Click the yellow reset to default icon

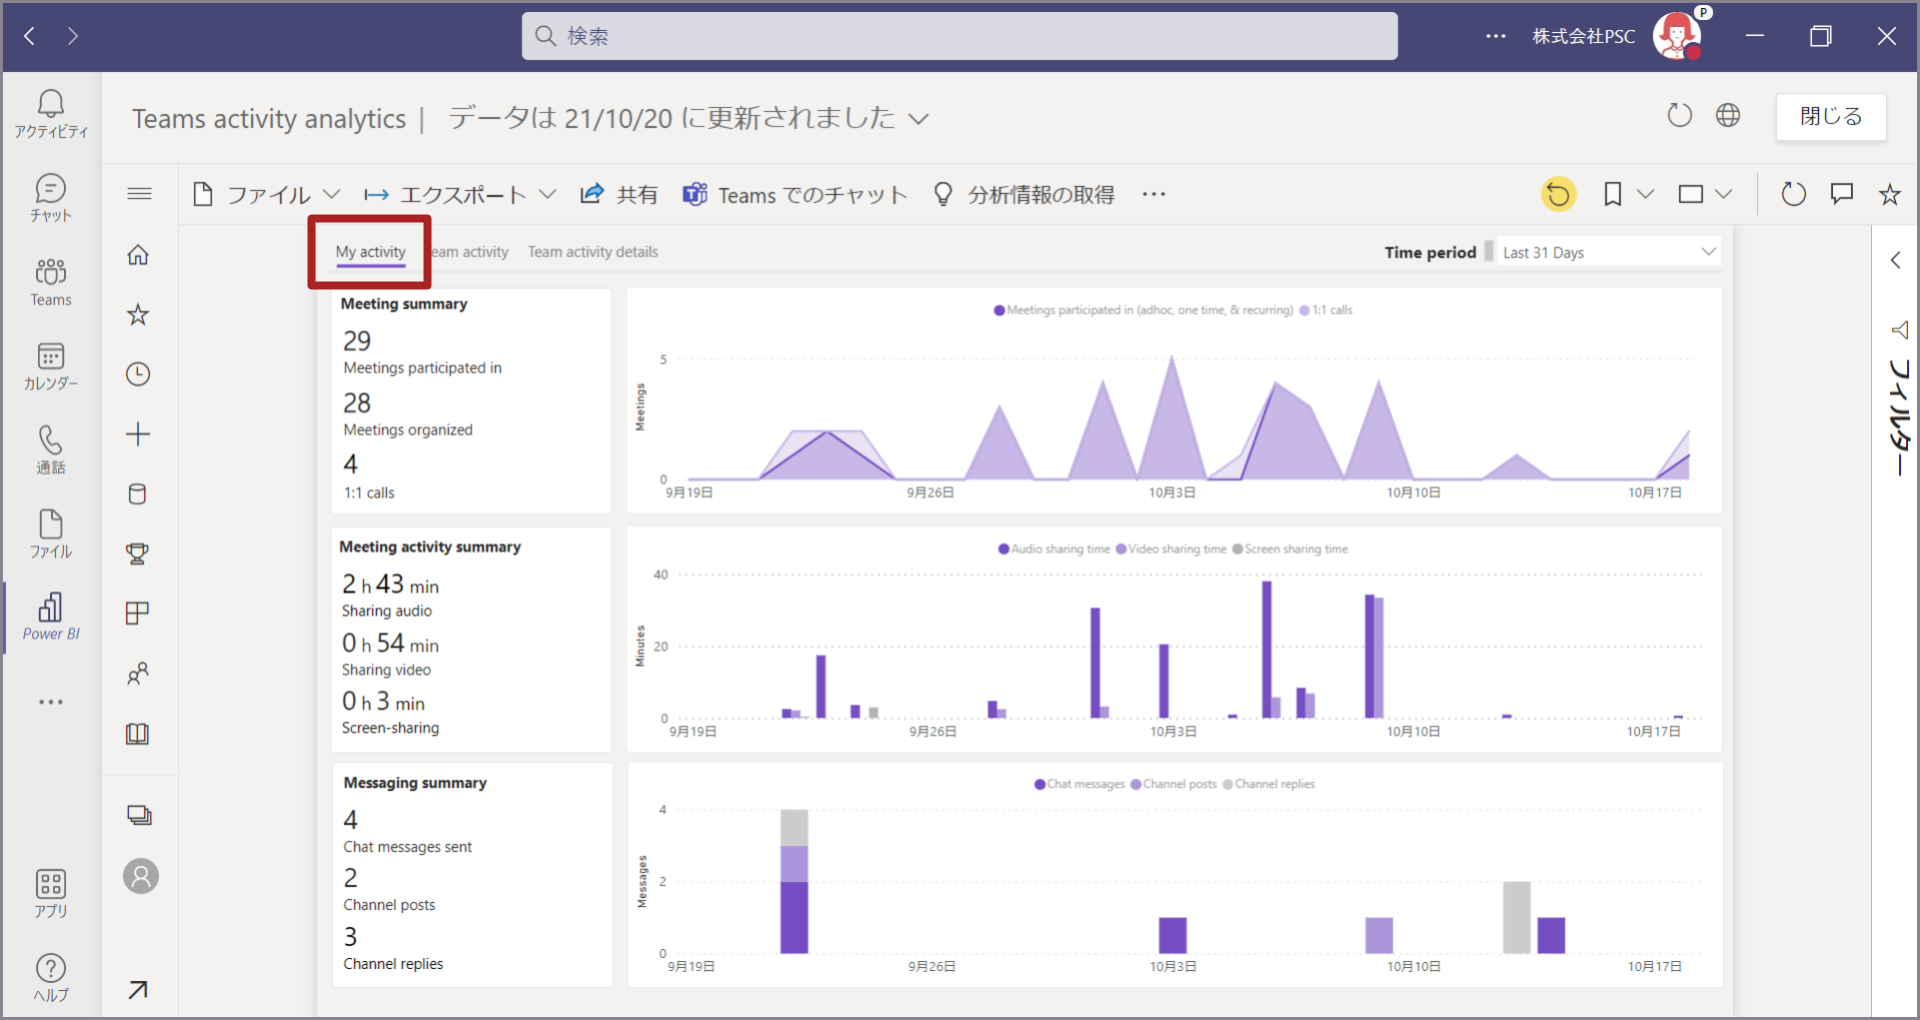click(x=1558, y=194)
